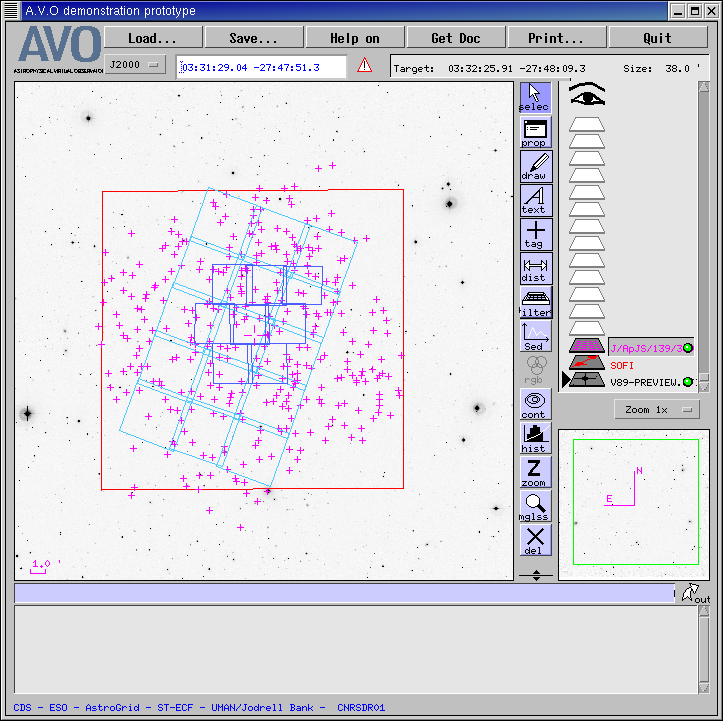Toggle the SOFI field-of-view plane
Viewport: 723px width, 721px height.
coord(622,365)
